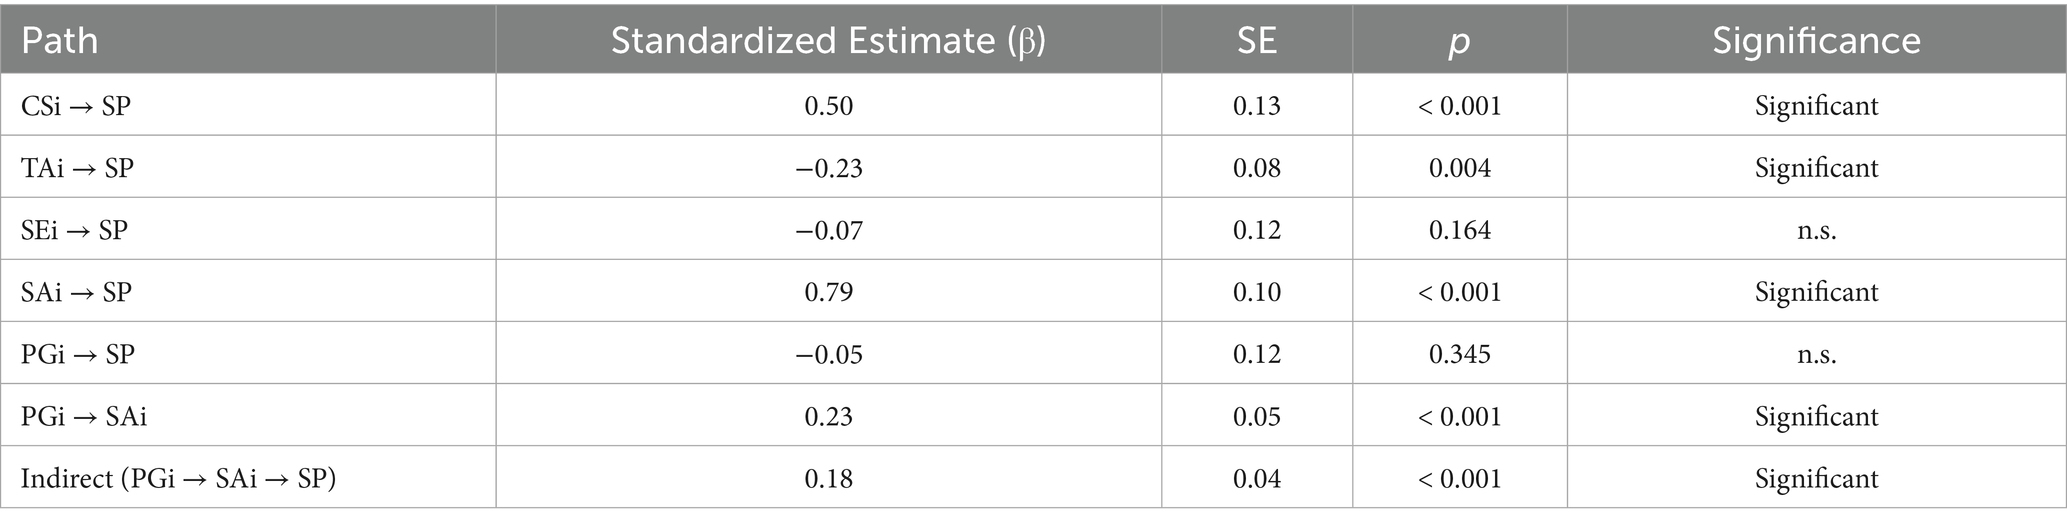Click the SE column header

(1256, 40)
